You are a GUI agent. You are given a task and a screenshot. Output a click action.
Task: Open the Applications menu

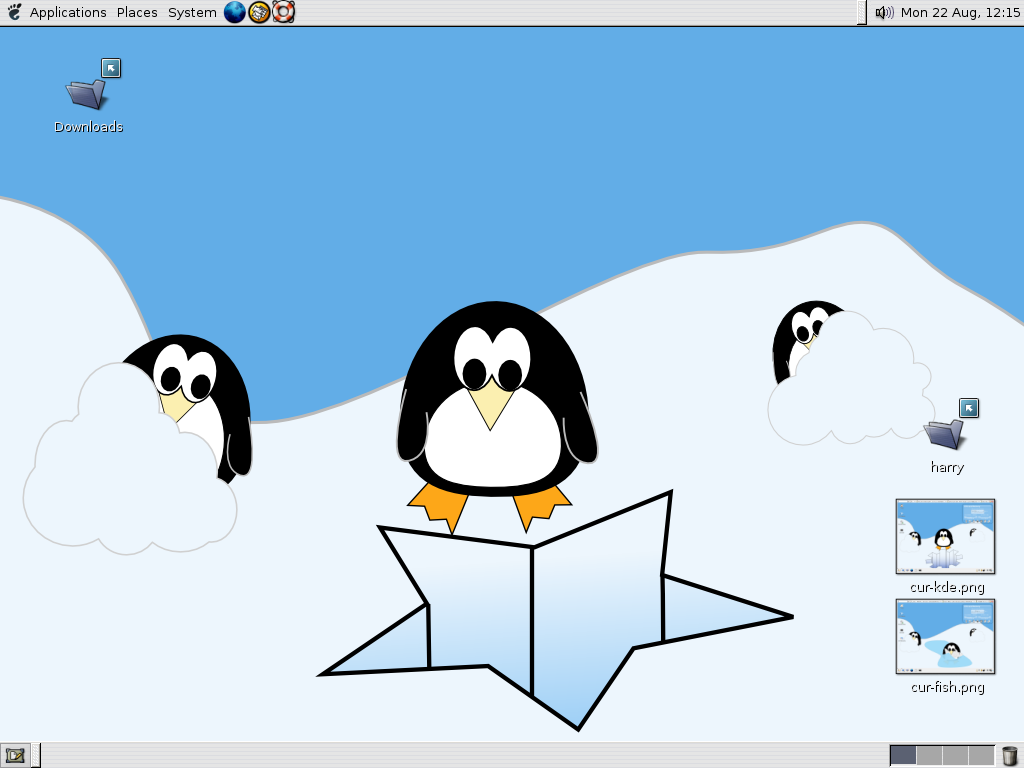(x=68, y=12)
